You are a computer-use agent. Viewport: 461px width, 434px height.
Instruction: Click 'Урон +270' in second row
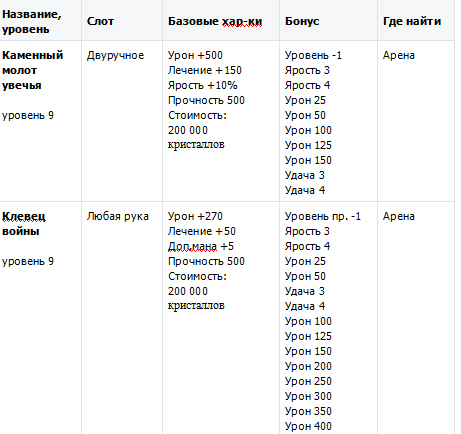[195, 216]
